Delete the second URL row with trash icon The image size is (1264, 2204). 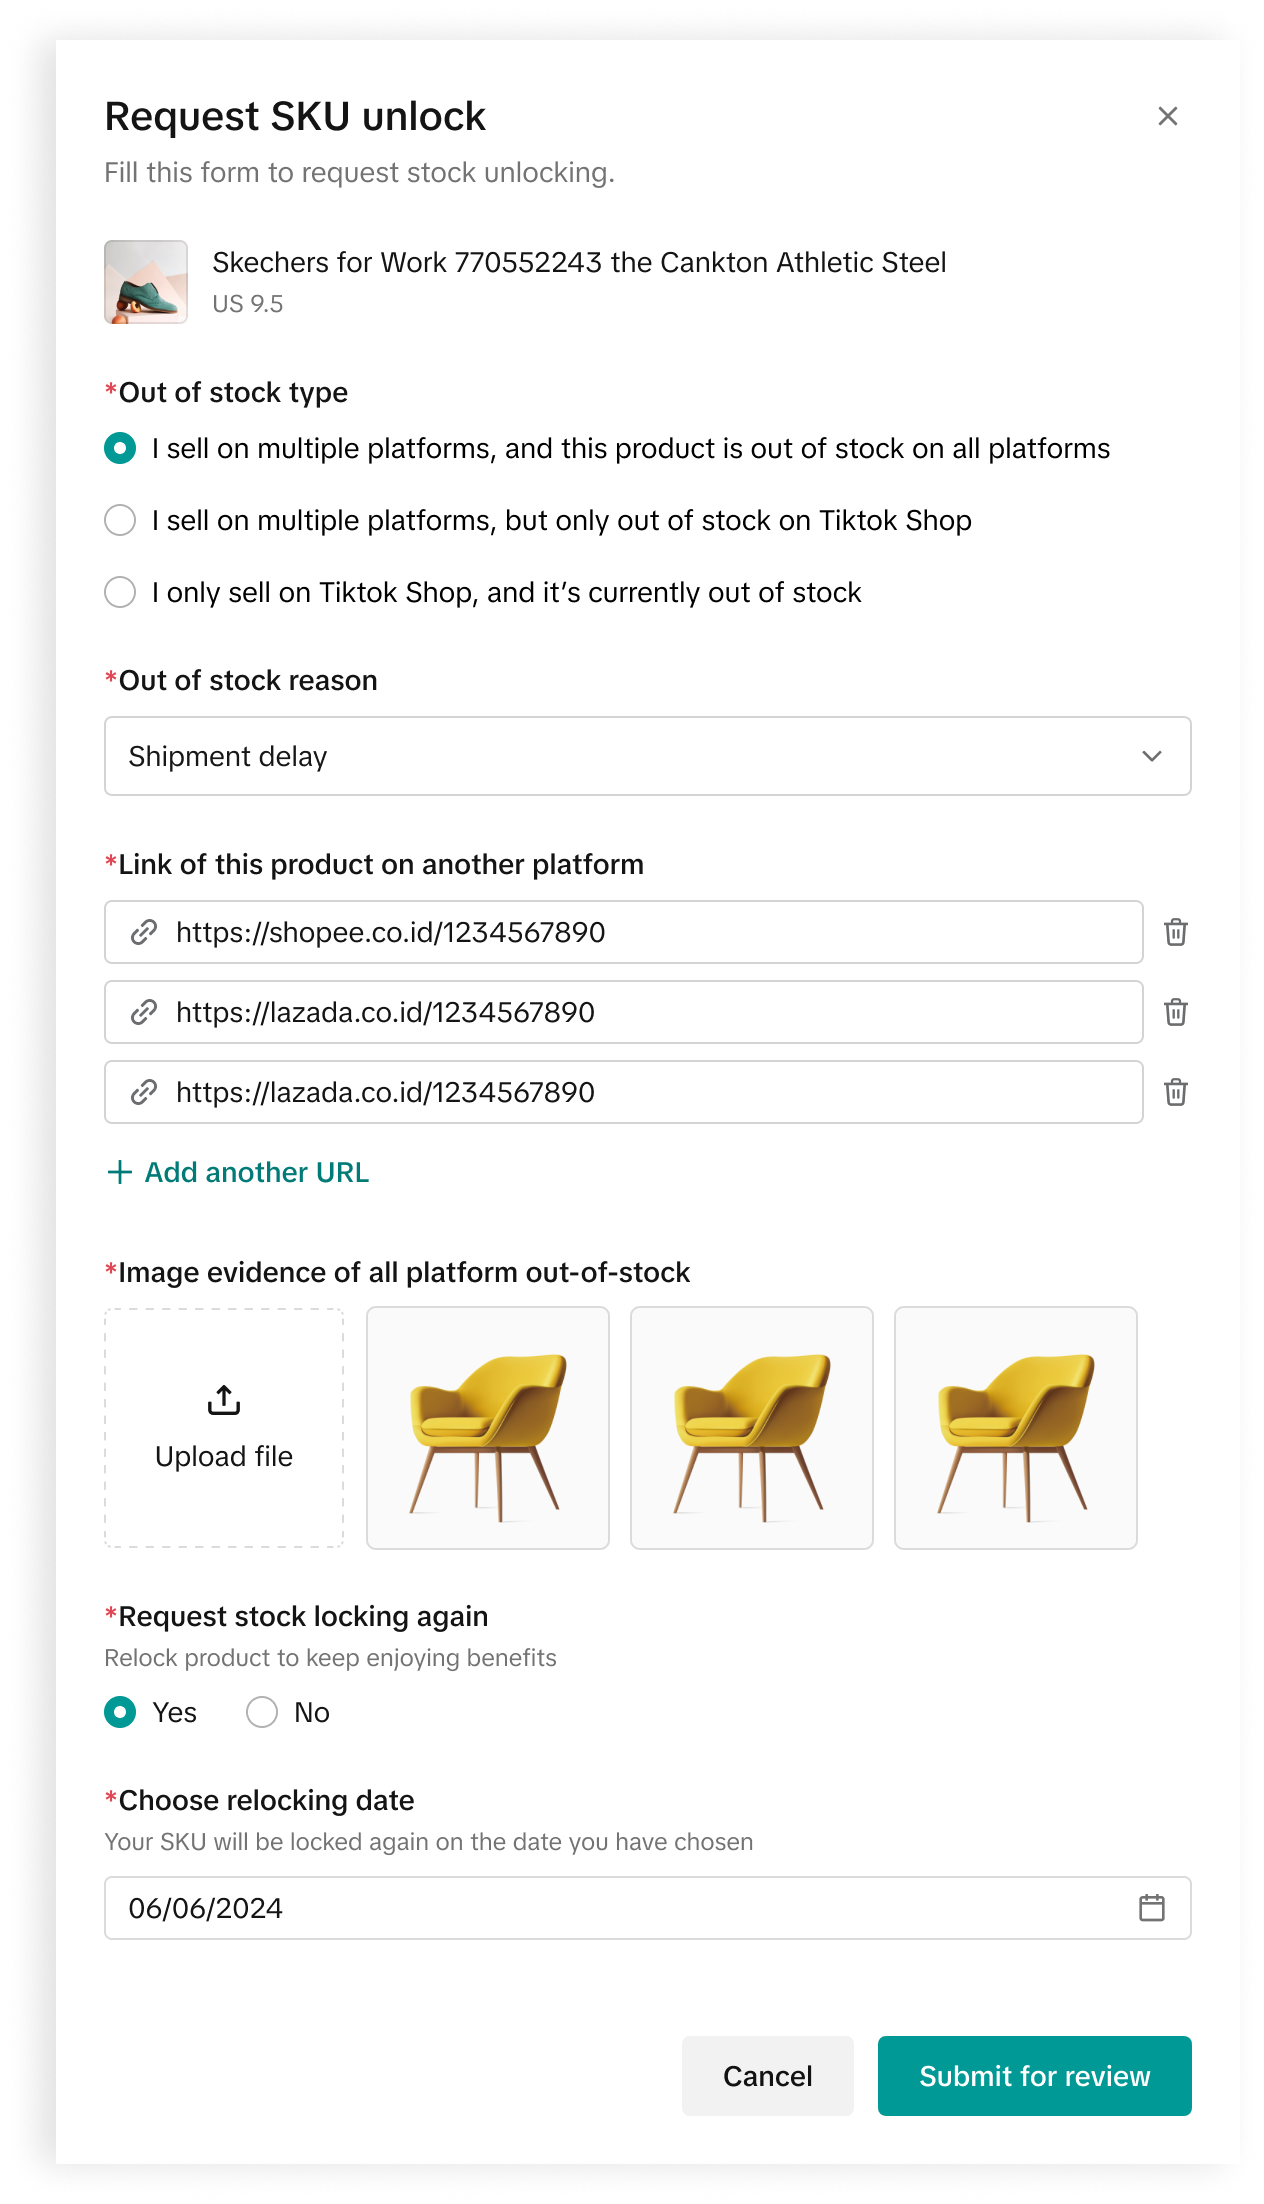coord(1175,1012)
